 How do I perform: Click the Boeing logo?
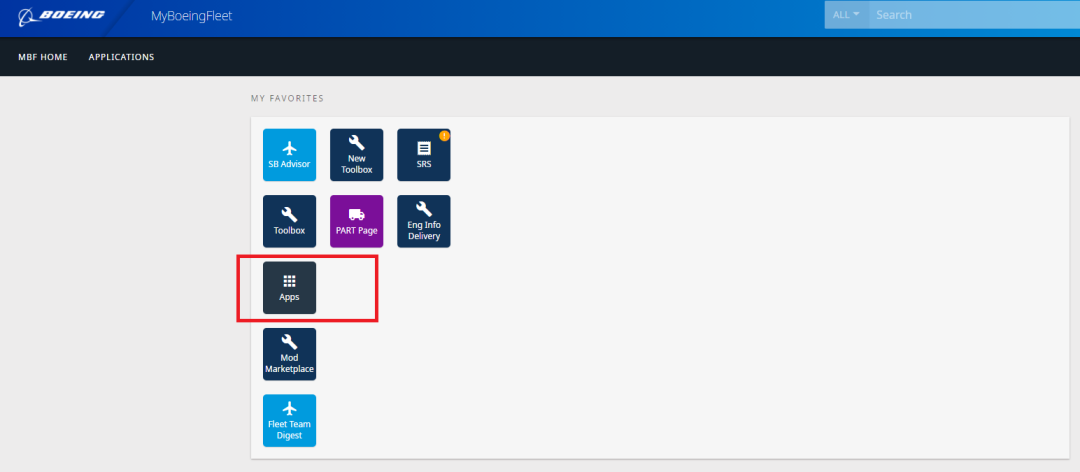click(62, 16)
